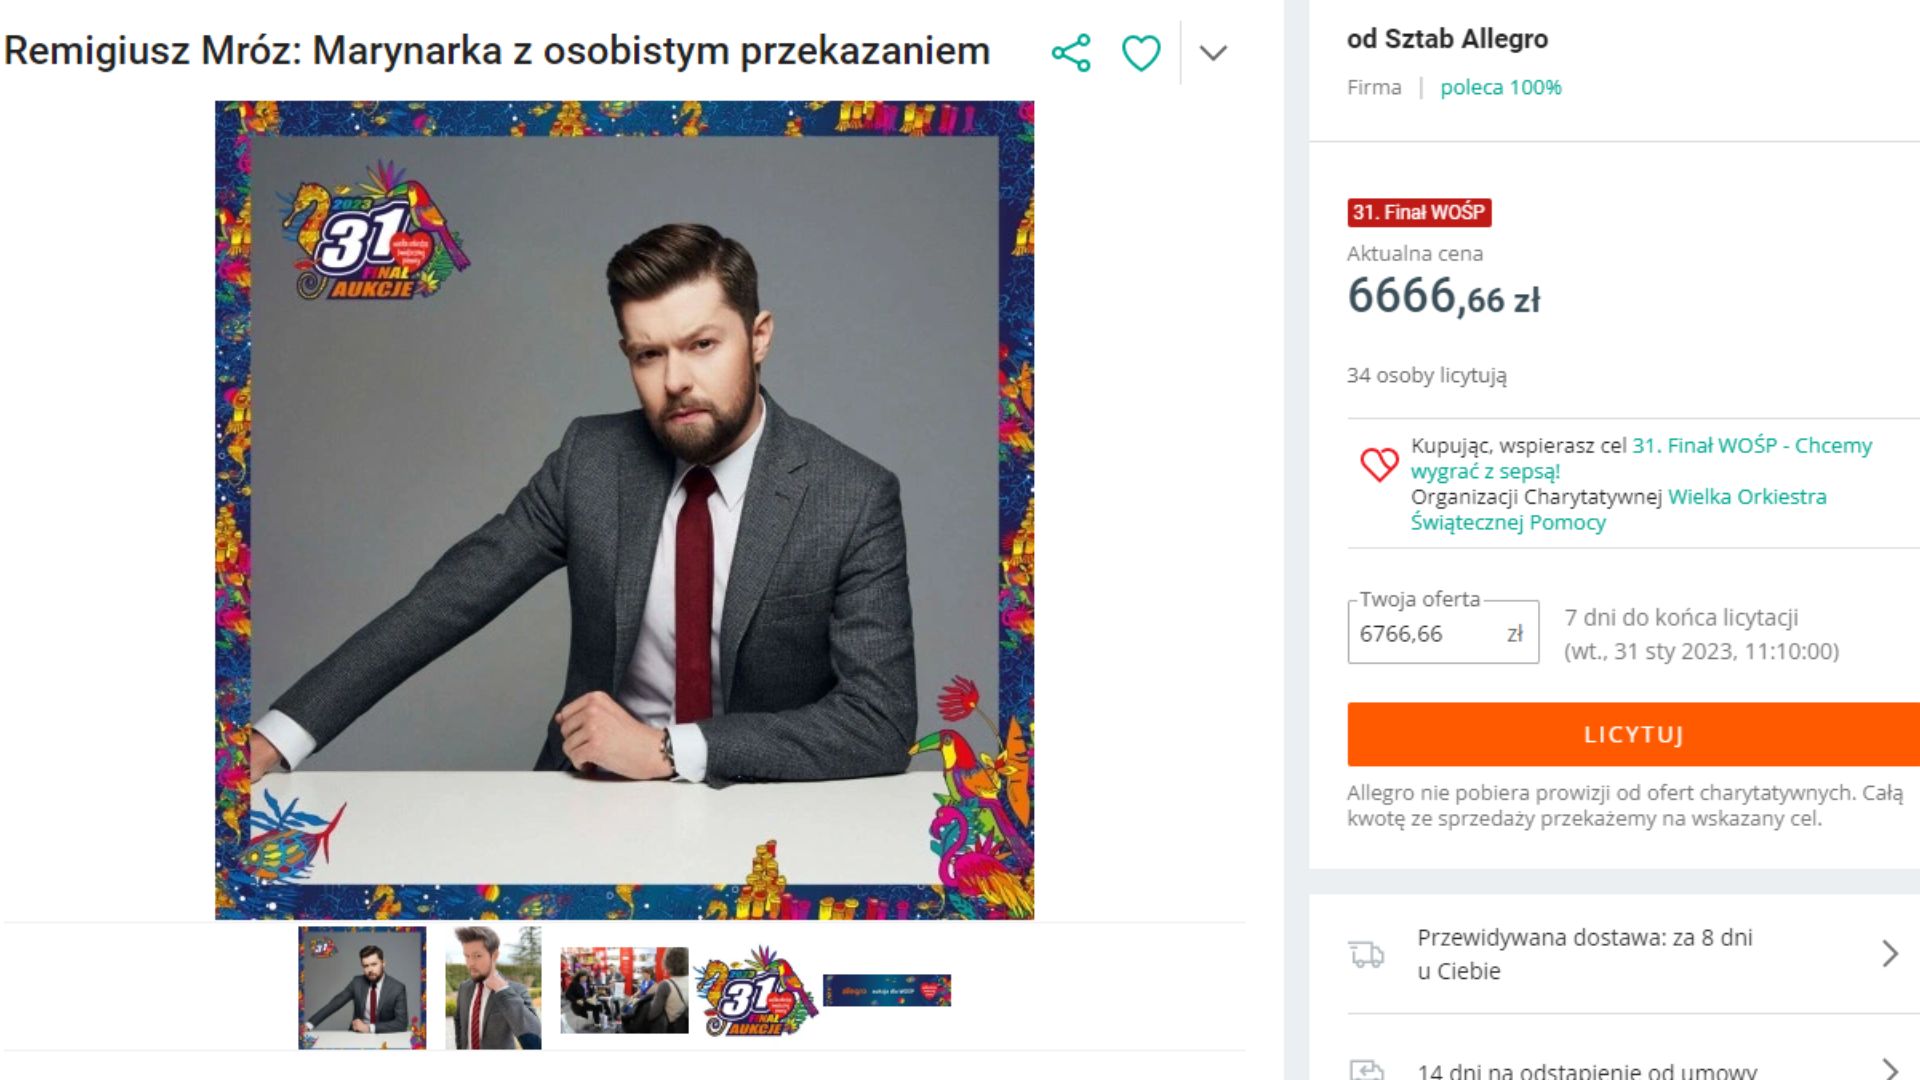The height and width of the screenshot is (1080, 1920).
Task: Click the return policy icon
Action: [1367, 1070]
